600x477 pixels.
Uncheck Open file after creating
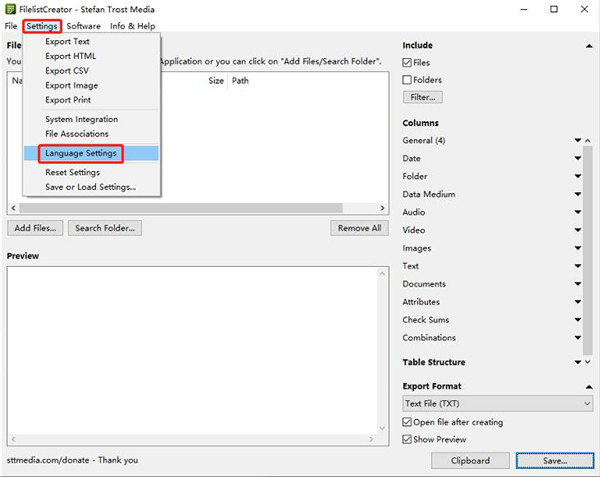tap(407, 422)
